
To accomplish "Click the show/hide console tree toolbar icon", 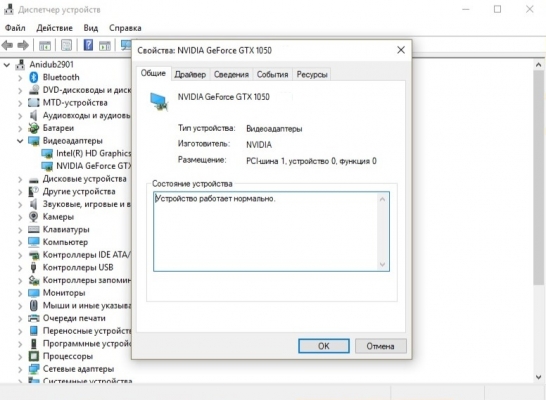I will pyautogui.click(x=45, y=45).
